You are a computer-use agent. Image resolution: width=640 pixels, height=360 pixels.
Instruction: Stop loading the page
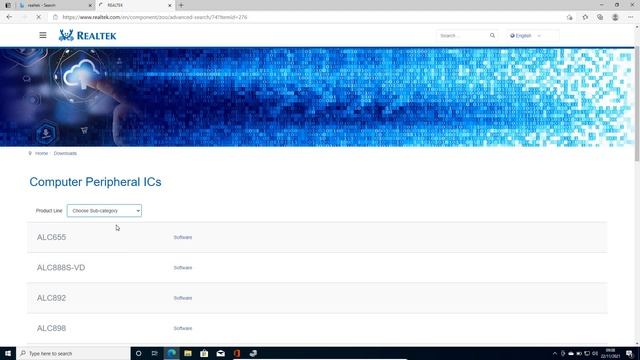point(38,17)
